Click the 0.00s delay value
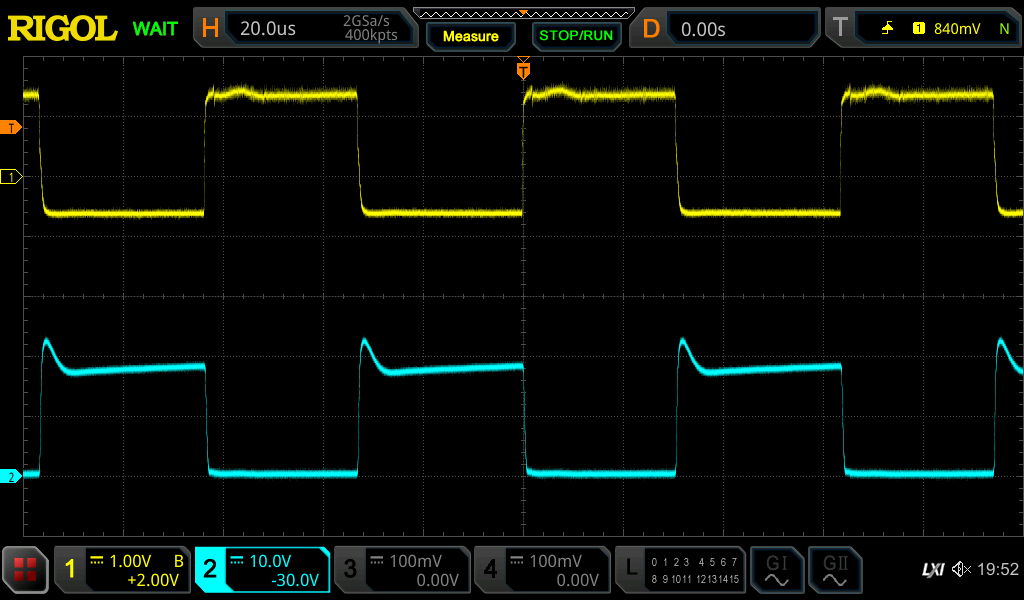 tap(703, 29)
